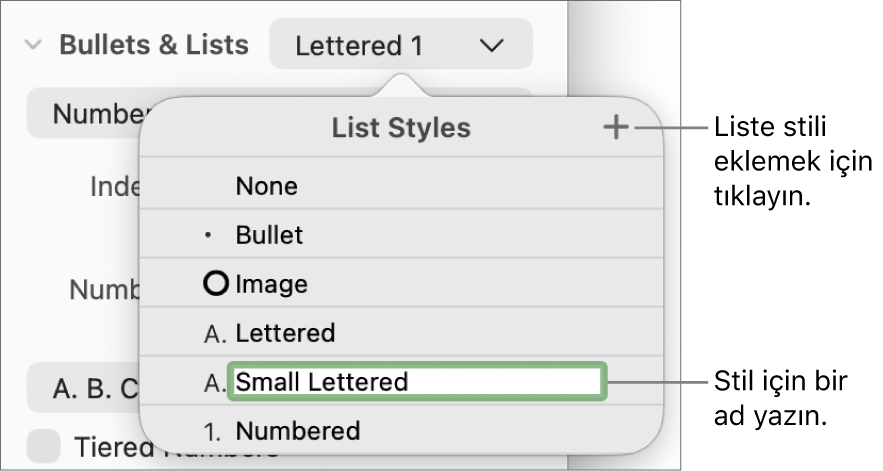Select the Numbered list style
883x471 pixels.
[297, 432]
